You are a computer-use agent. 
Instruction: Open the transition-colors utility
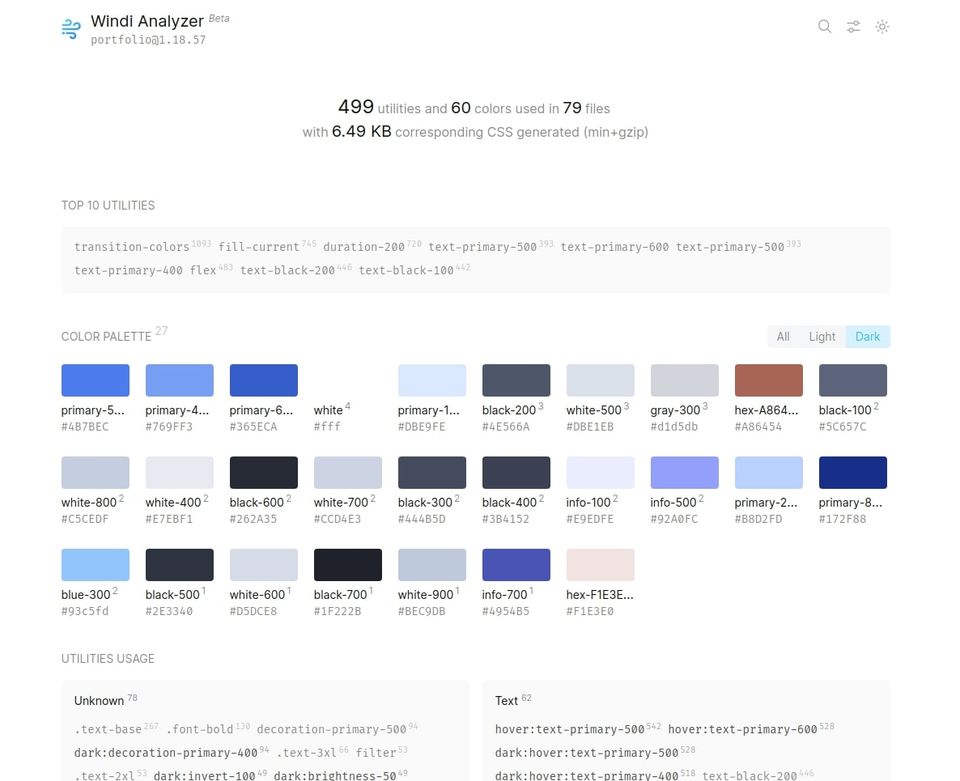coord(132,247)
